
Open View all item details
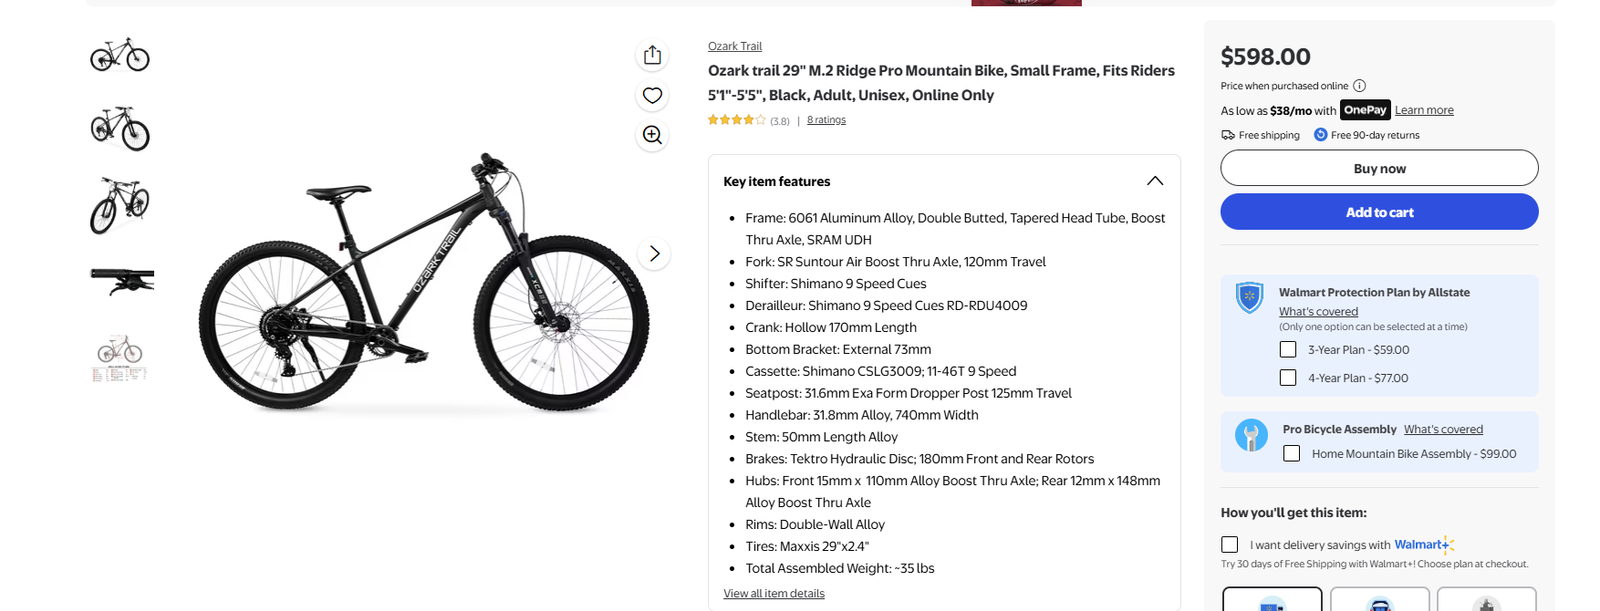click(774, 593)
